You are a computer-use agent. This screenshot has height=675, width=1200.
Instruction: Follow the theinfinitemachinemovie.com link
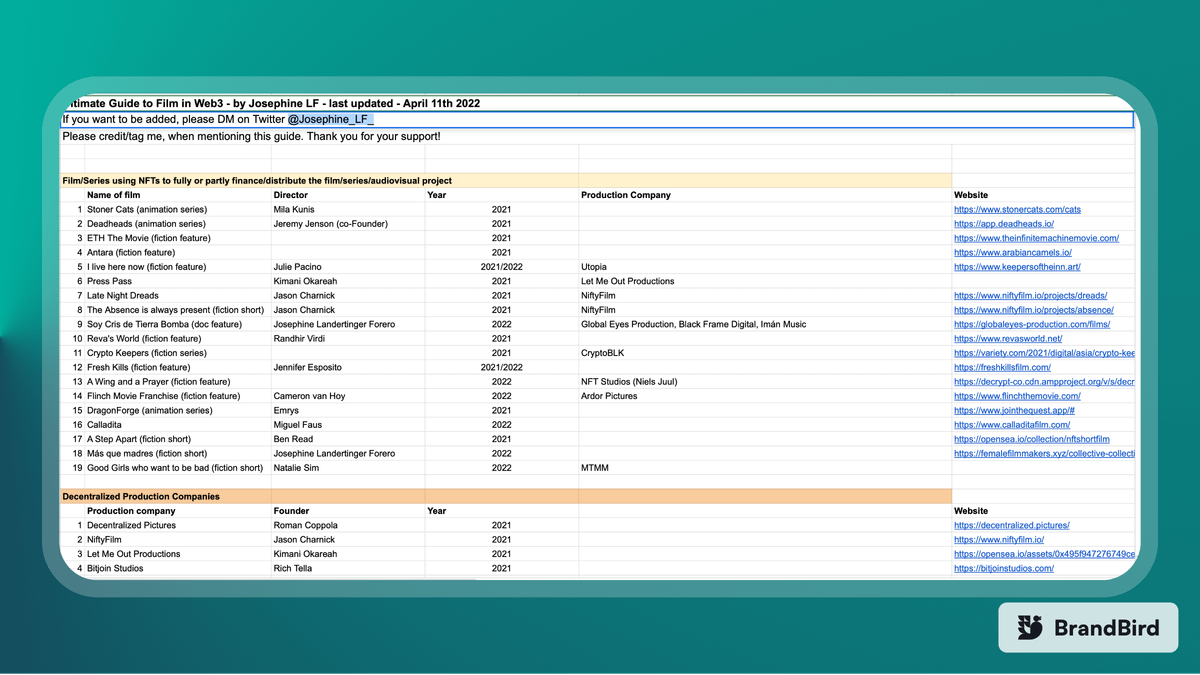coord(1036,238)
